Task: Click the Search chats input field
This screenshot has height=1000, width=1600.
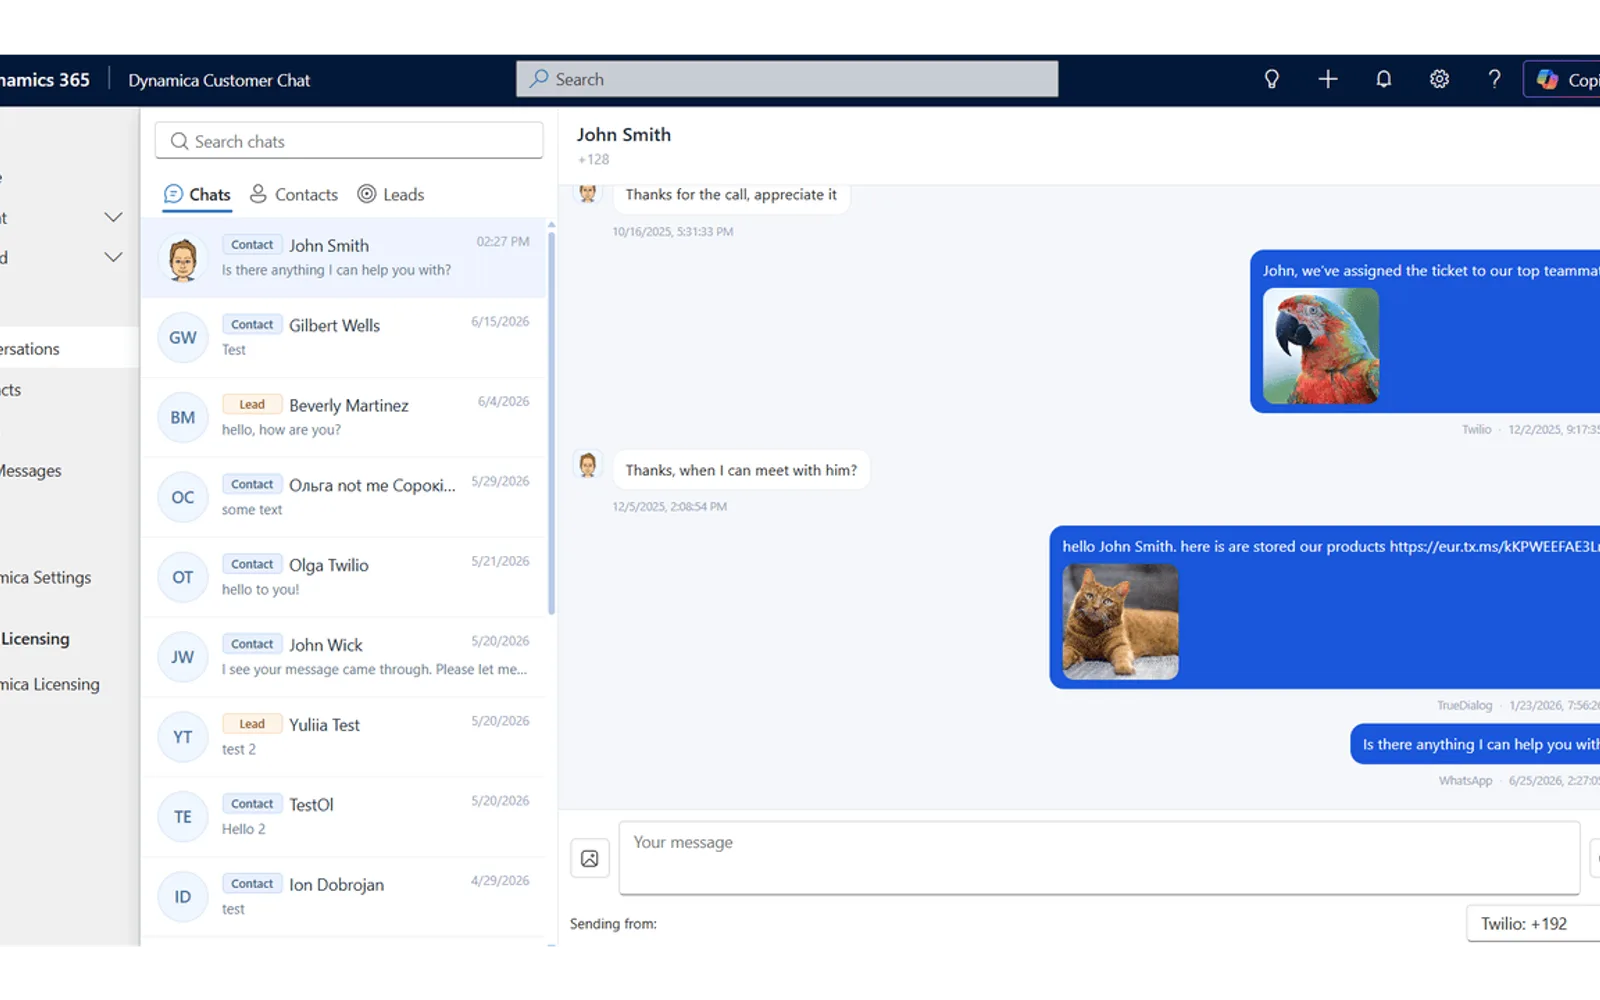Action: [349, 141]
